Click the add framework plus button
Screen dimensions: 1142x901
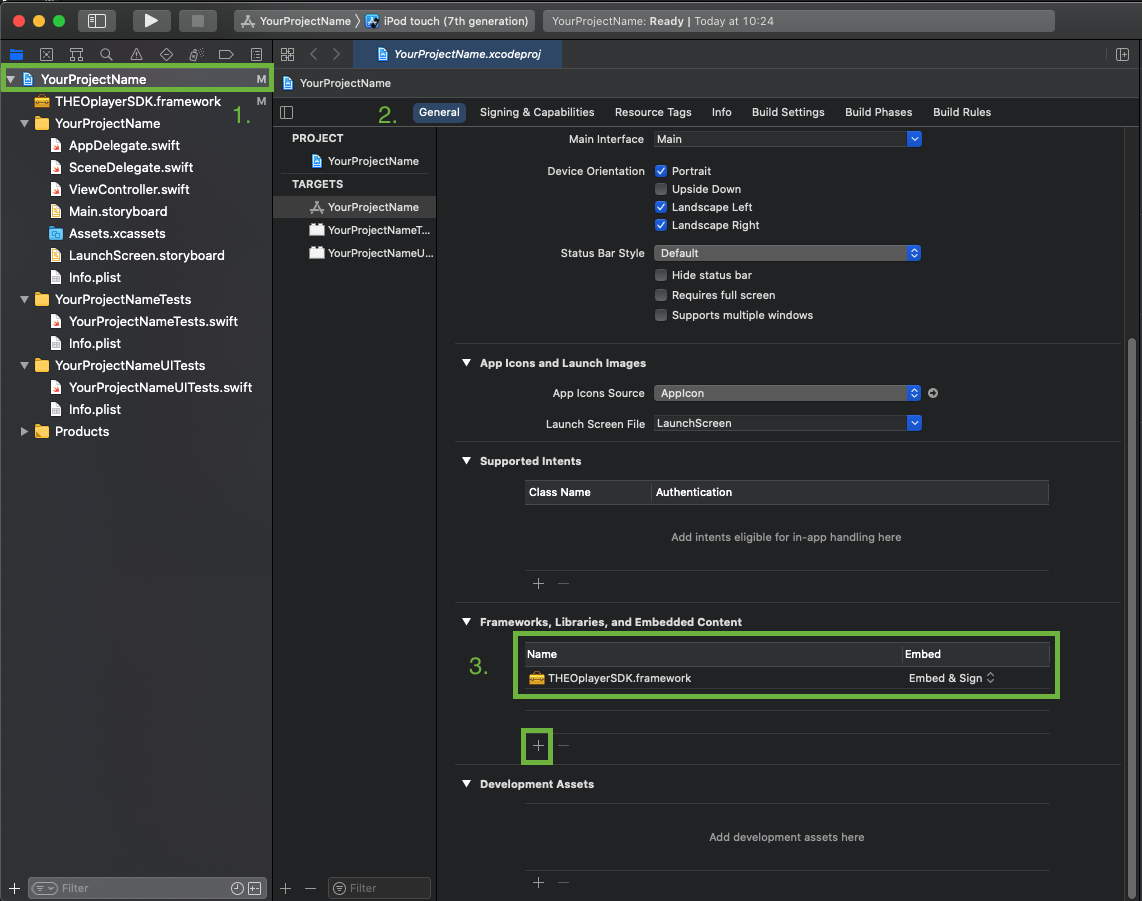coord(538,745)
